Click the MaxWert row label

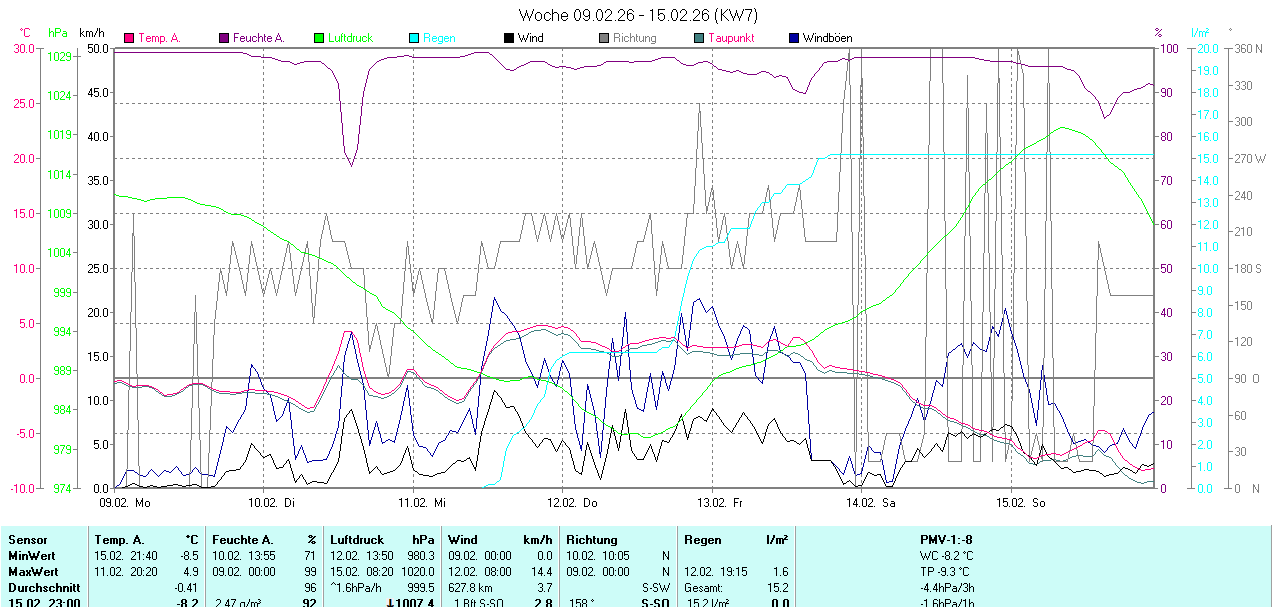click(33, 571)
